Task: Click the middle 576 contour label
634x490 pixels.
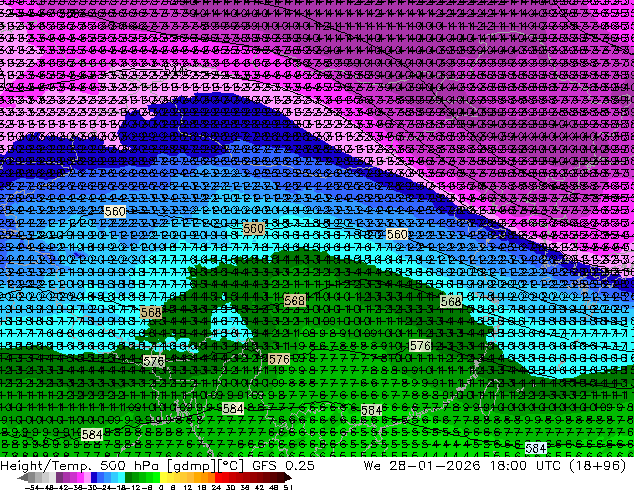Action: pyautogui.click(x=279, y=359)
